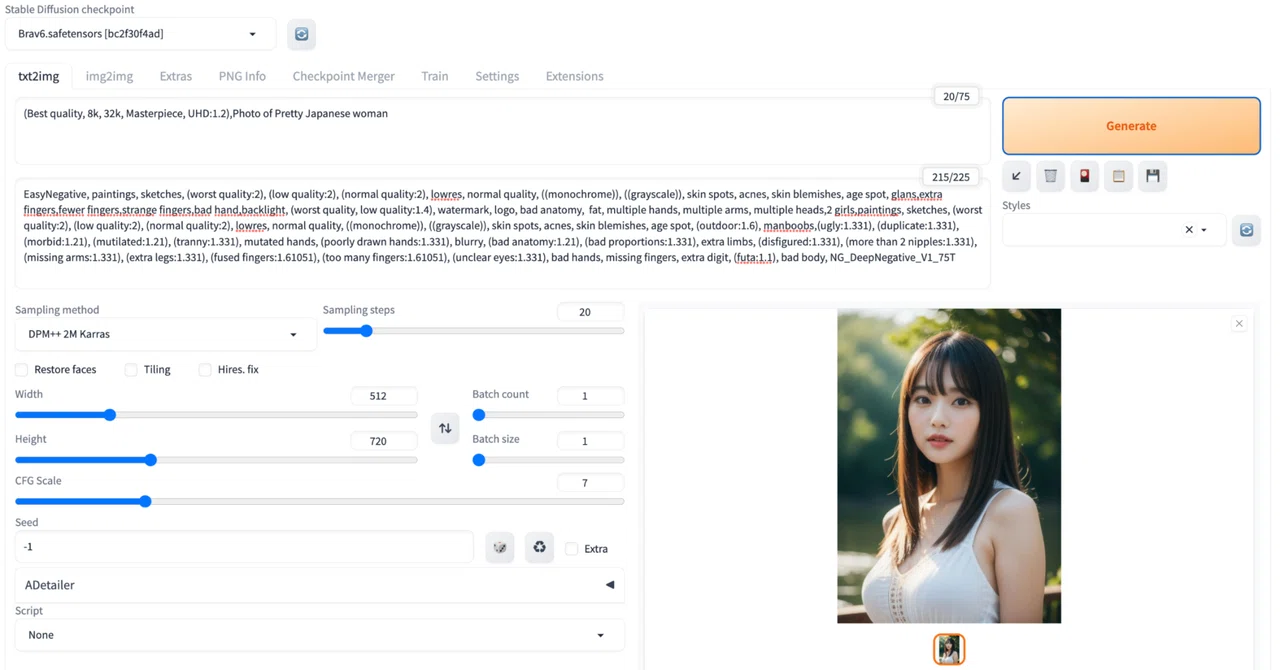Show extra networks with the red card icon
1280x670 pixels.
tap(1085, 176)
